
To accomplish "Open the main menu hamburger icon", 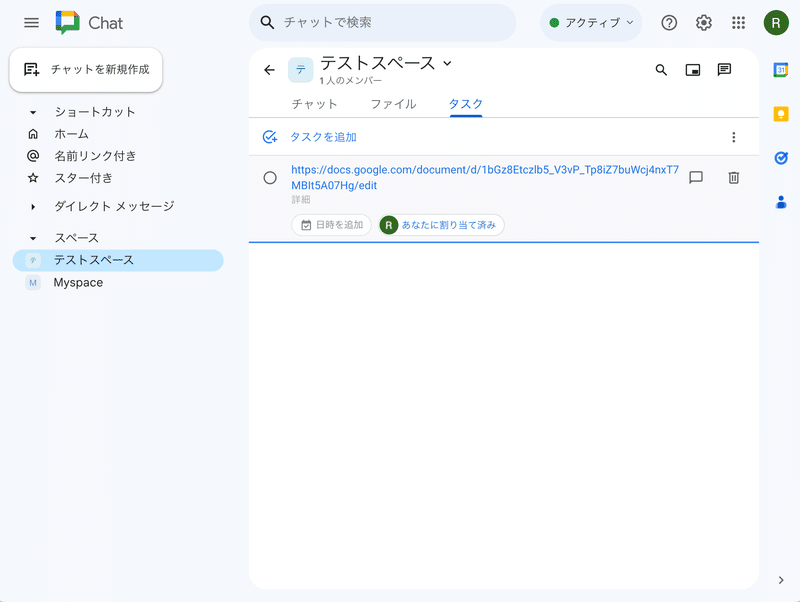I will tap(31, 22).
